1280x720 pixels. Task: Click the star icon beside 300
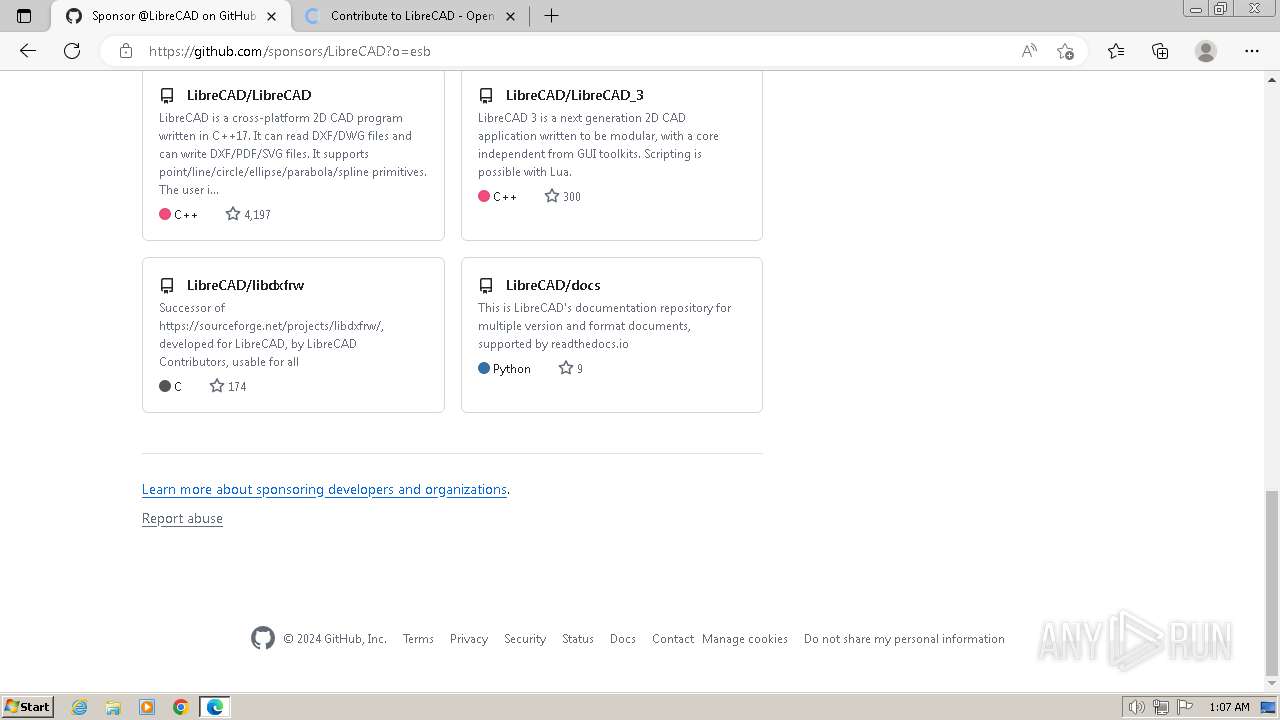tap(552, 196)
